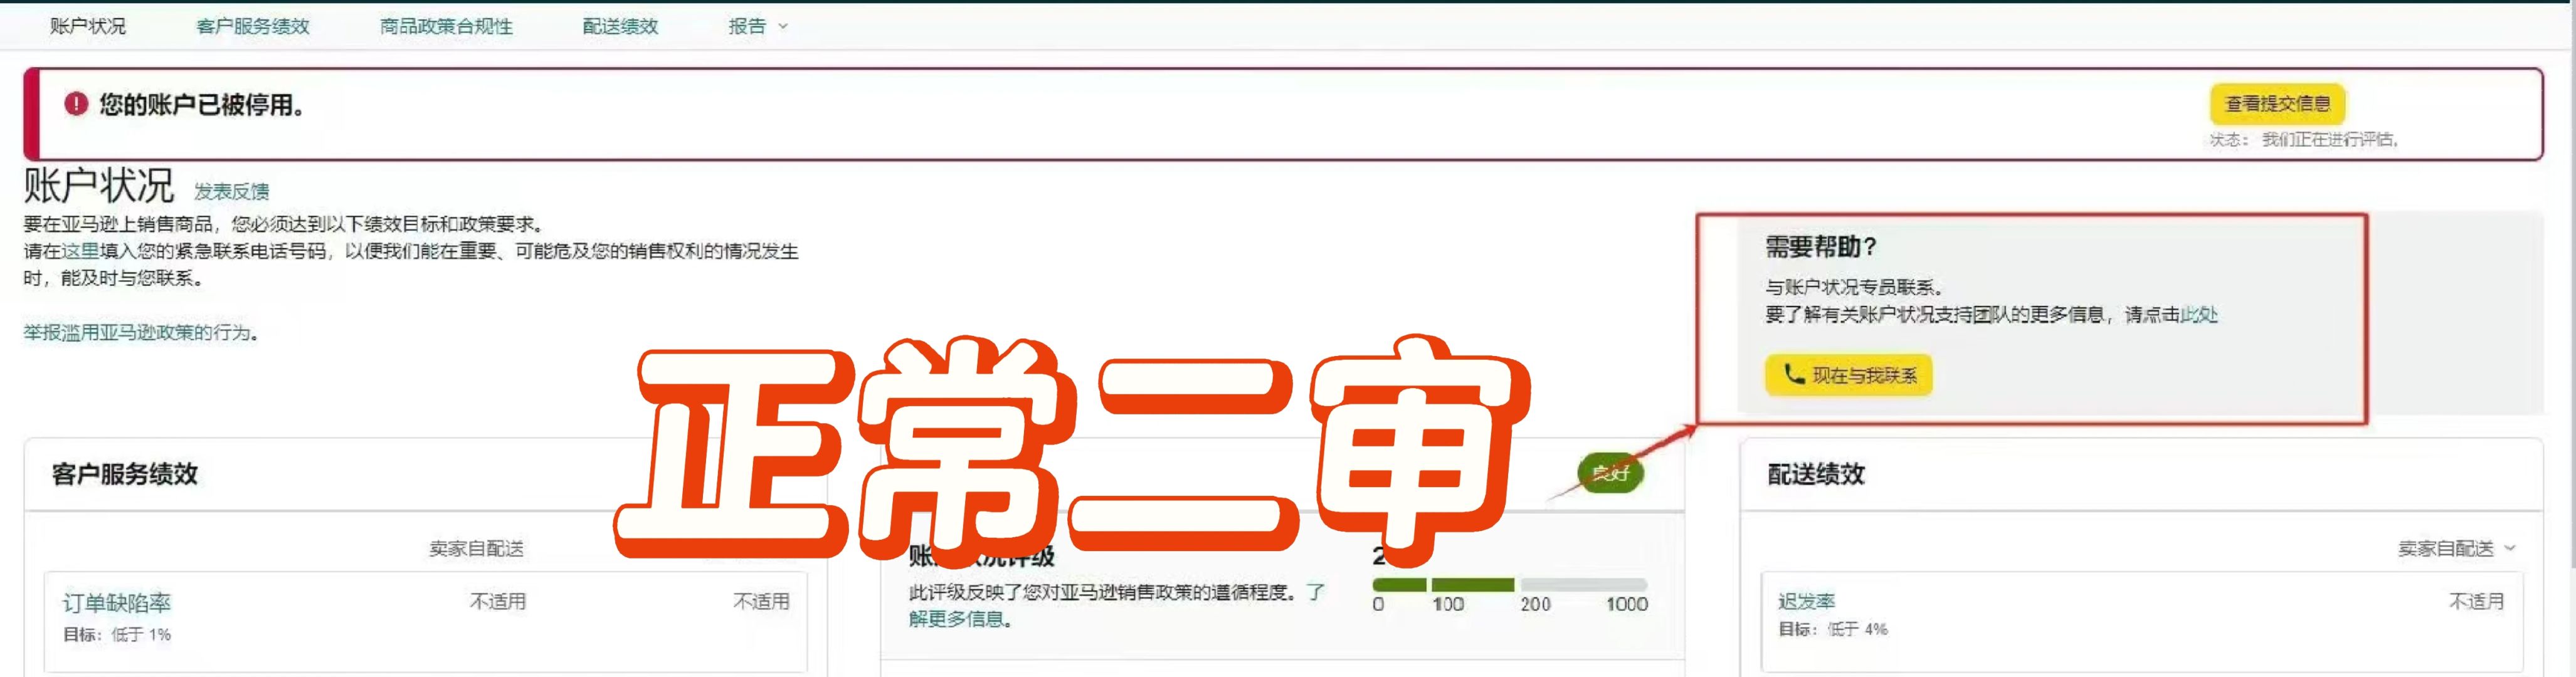Open 商品政策合规性 tab
Viewport: 2576px width, 677px height.
446,26
